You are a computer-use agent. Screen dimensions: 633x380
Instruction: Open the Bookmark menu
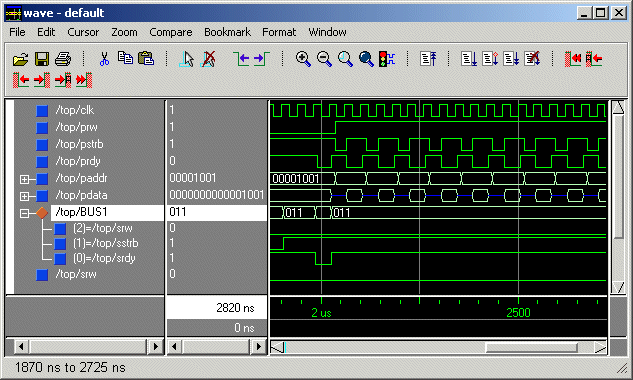227,32
